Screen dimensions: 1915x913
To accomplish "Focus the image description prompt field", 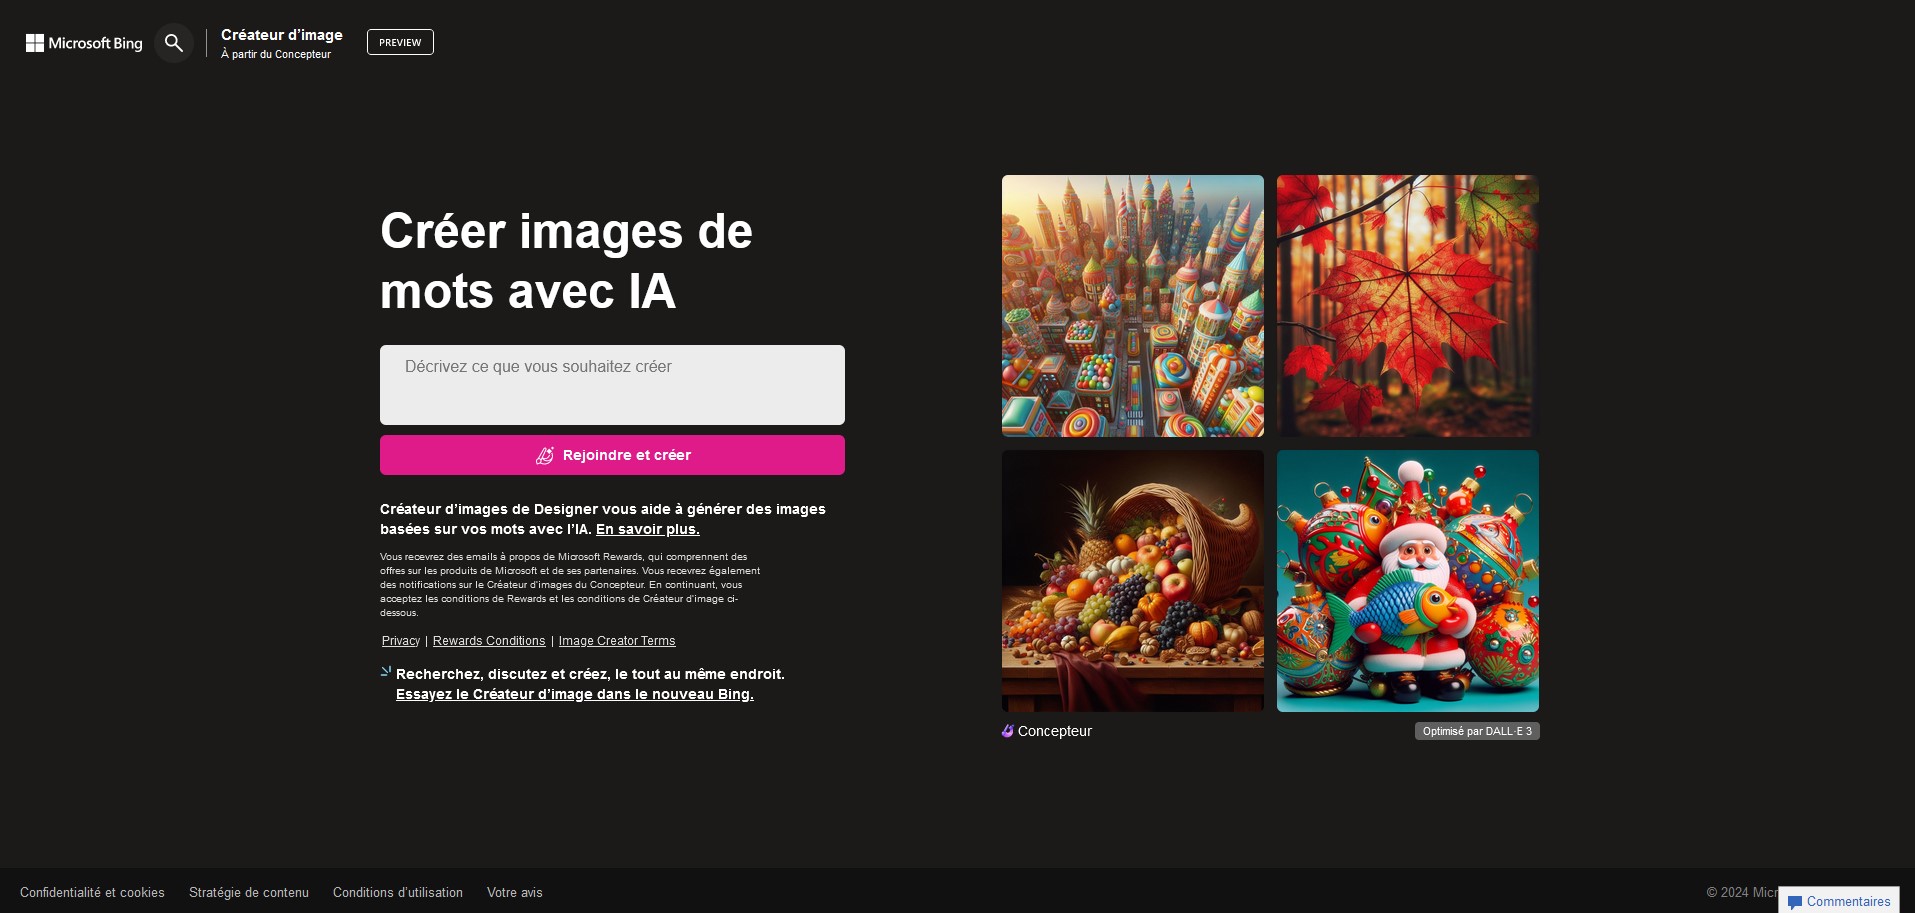I will point(612,385).
